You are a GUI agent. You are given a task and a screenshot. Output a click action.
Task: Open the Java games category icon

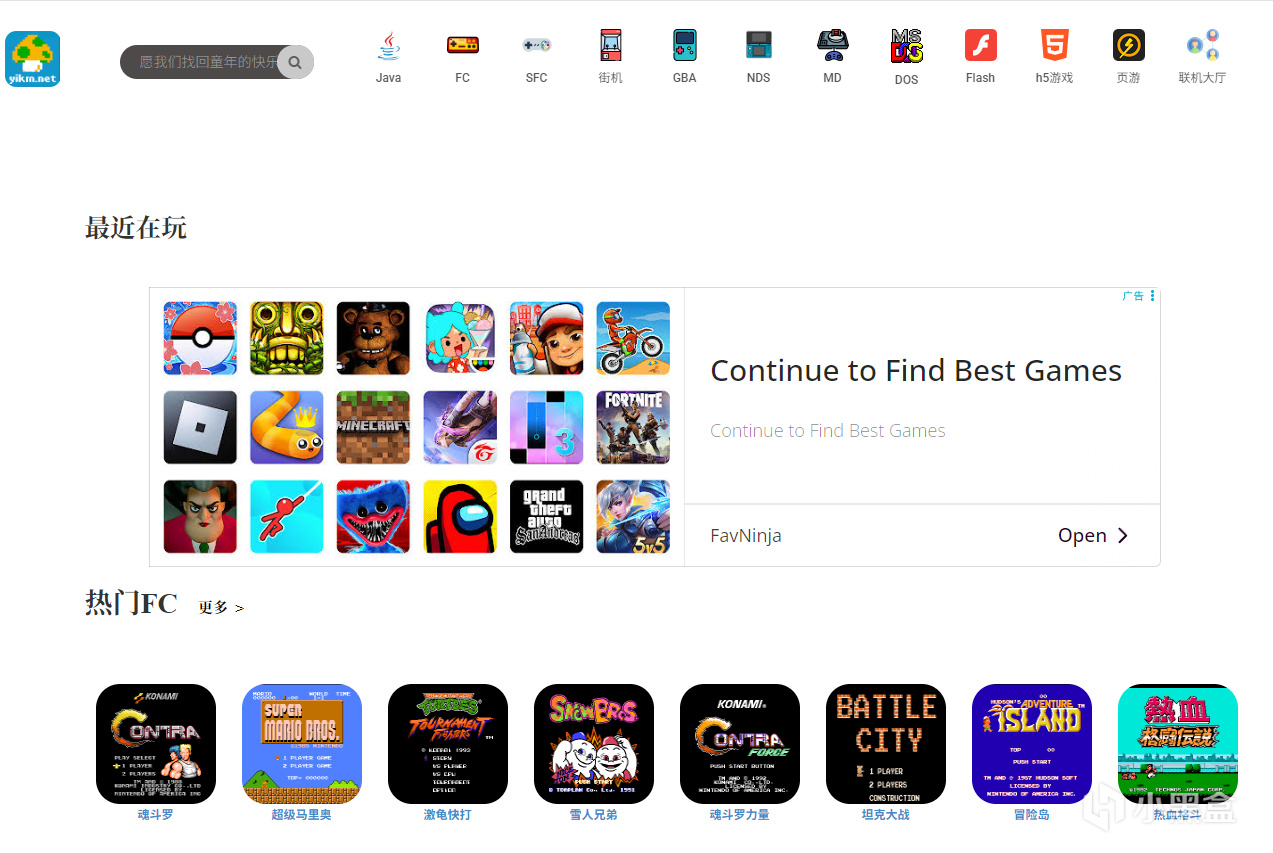tap(389, 45)
